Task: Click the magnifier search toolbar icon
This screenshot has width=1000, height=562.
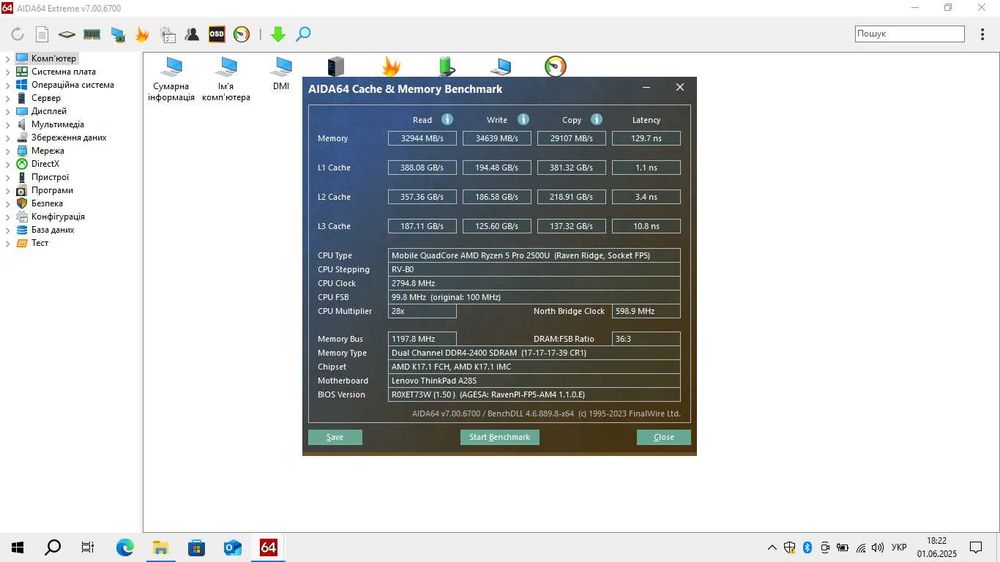Action: tap(304, 34)
